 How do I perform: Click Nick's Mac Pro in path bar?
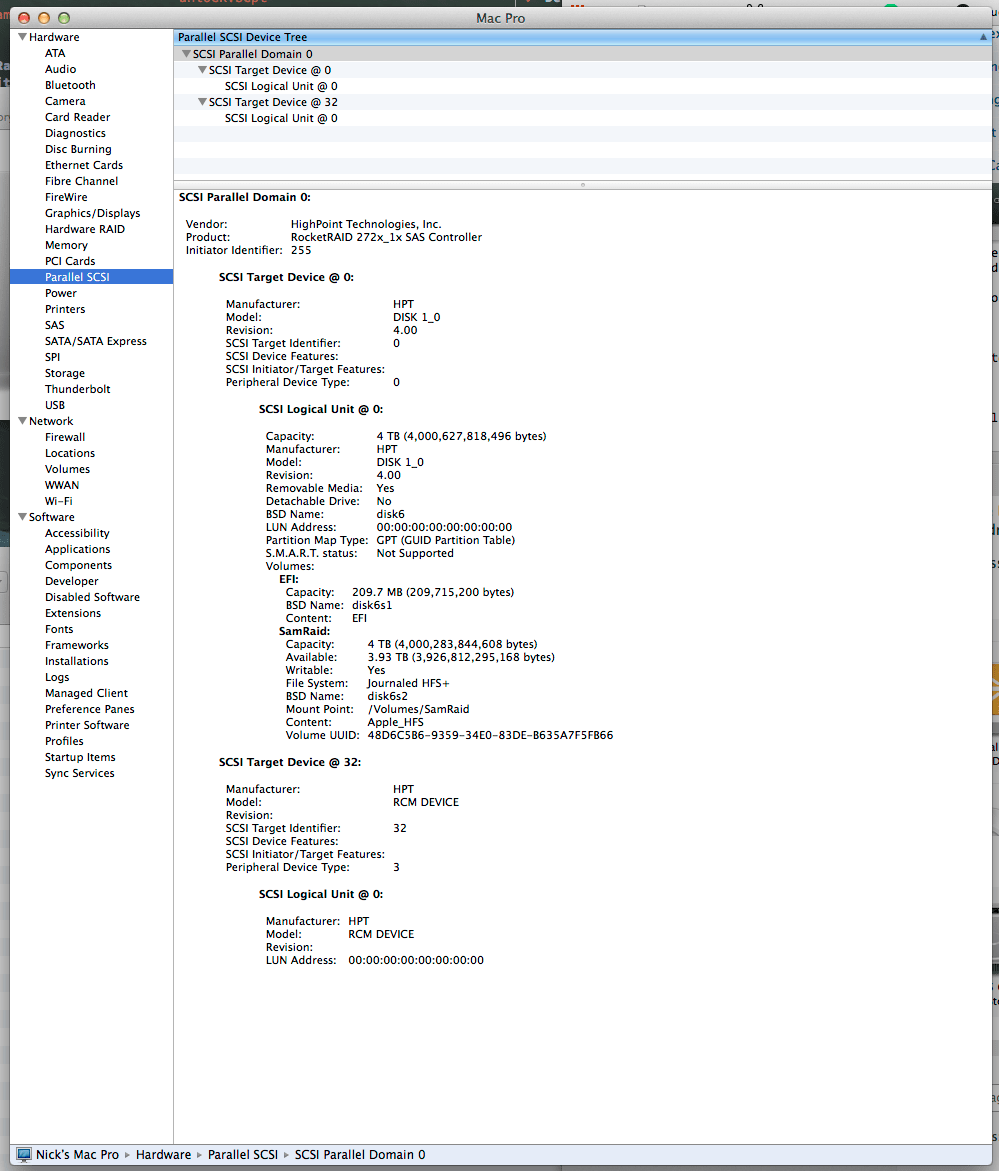point(78,1155)
